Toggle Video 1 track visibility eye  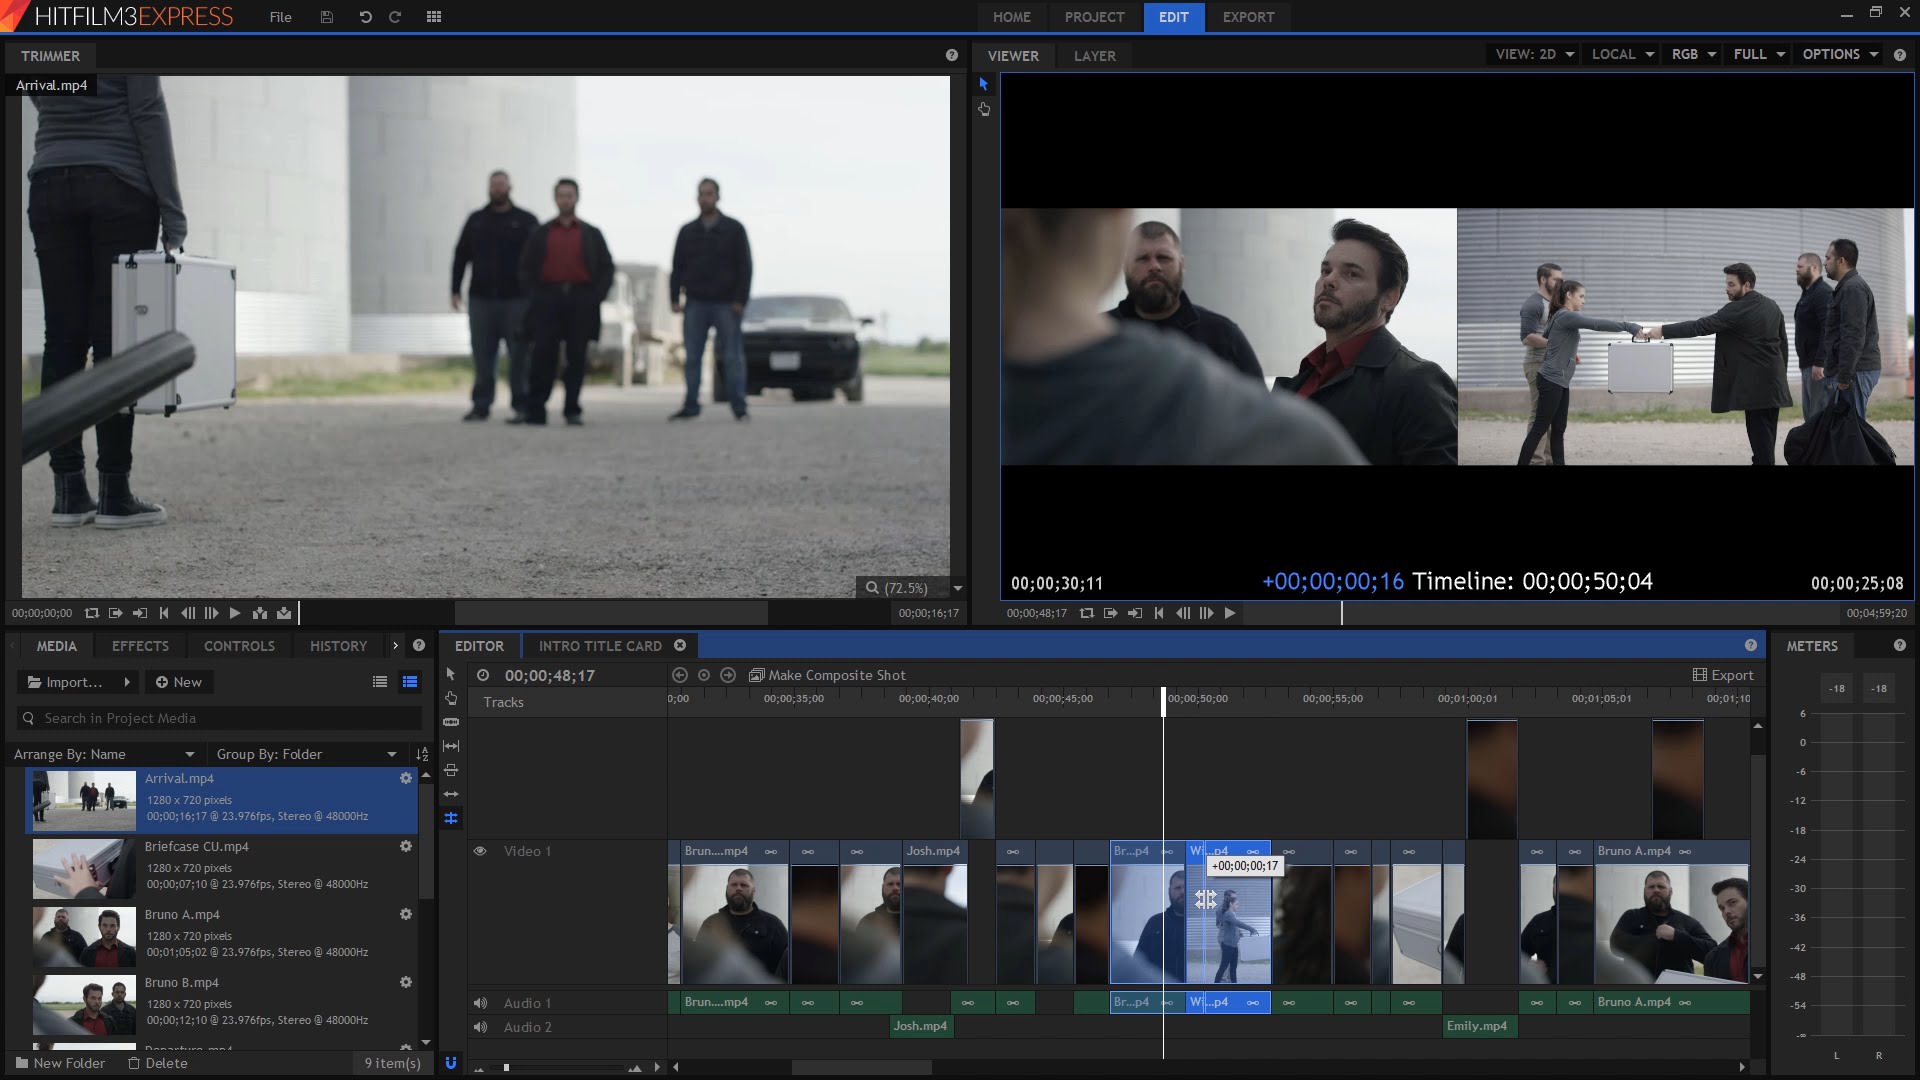coord(480,851)
